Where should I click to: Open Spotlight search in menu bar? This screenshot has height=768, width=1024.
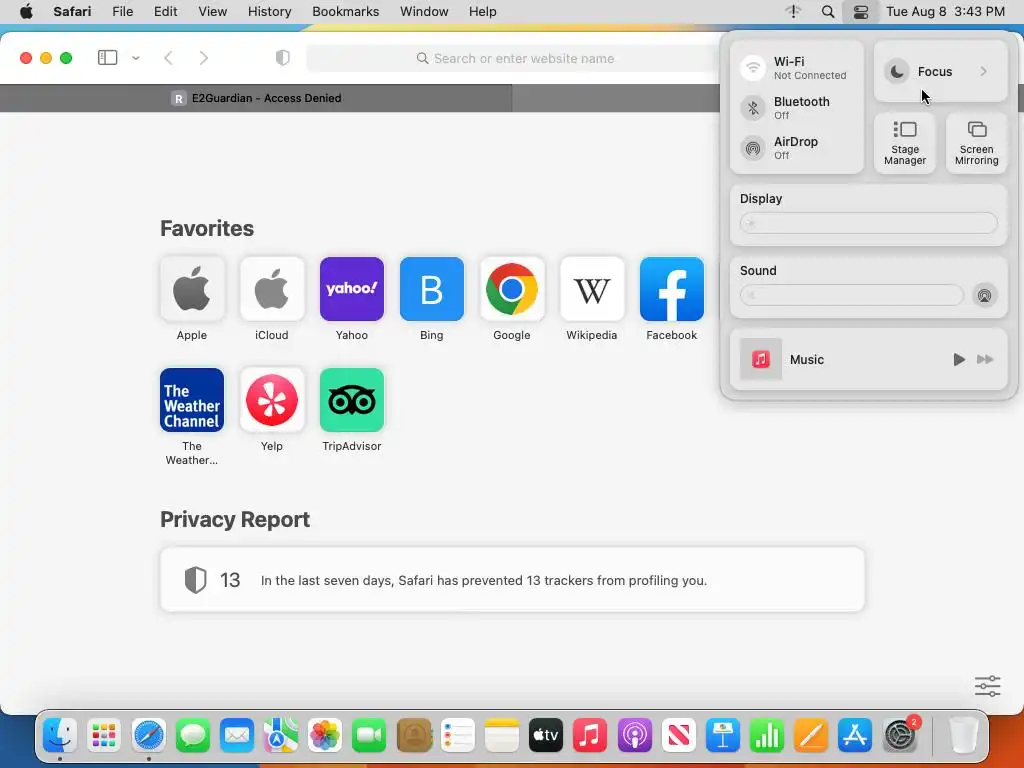(x=827, y=12)
